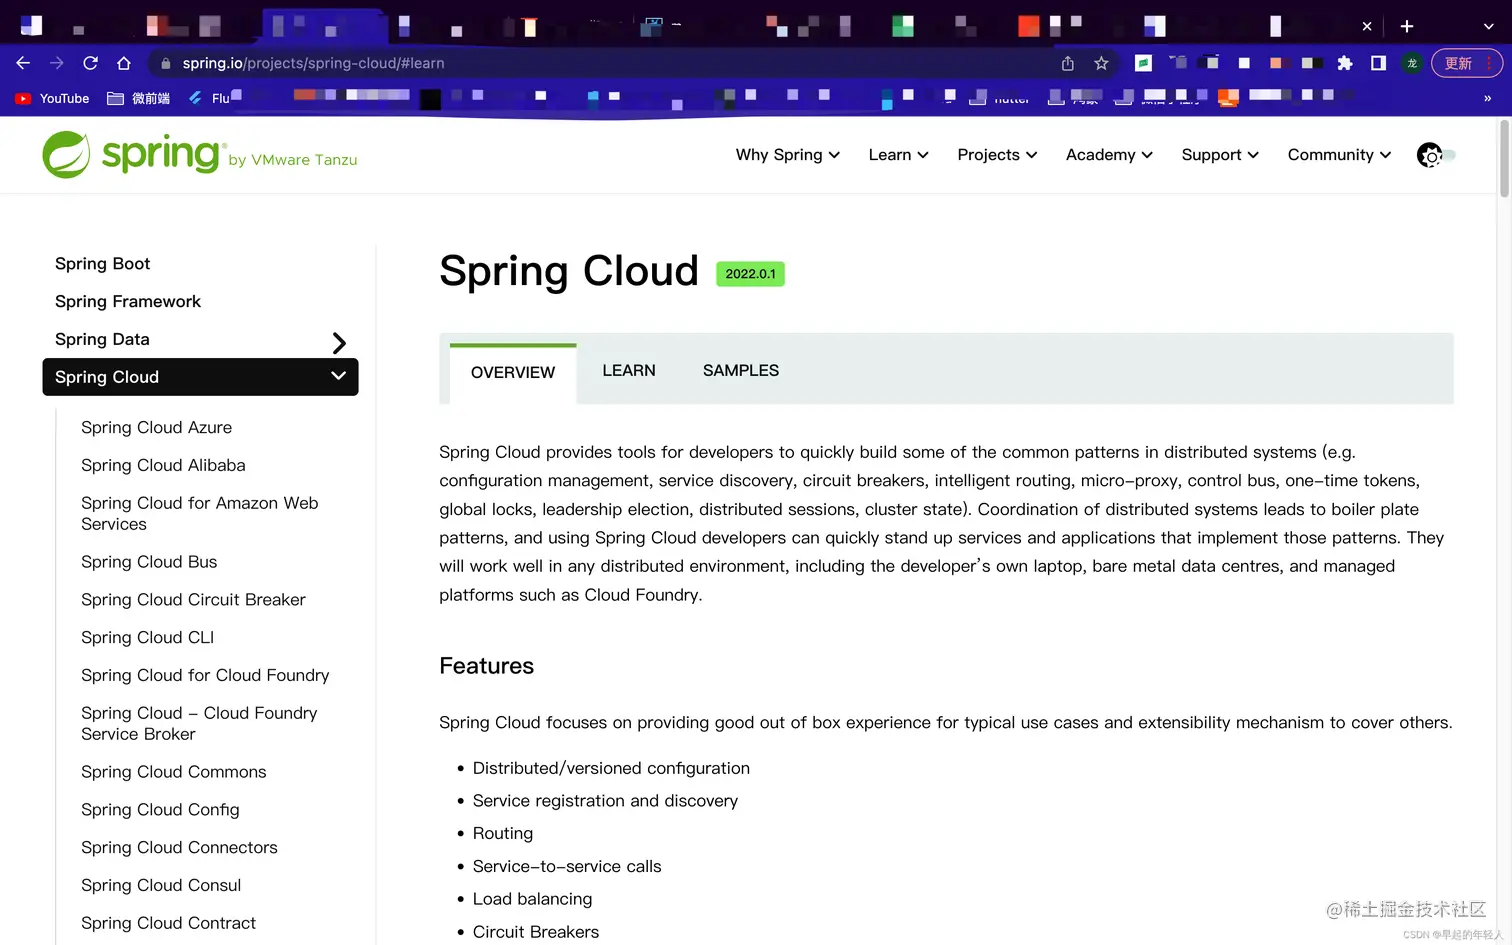Select 'Distributed/versioned configuration' bullet text

(611, 768)
